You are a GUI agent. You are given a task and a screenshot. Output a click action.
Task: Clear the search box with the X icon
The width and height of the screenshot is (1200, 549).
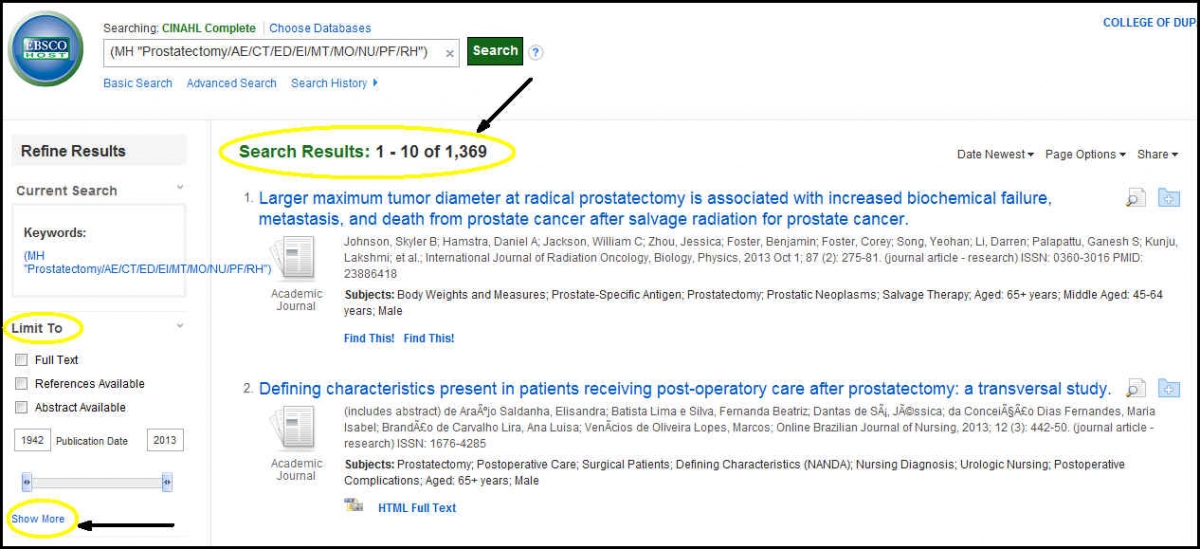click(x=450, y=53)
